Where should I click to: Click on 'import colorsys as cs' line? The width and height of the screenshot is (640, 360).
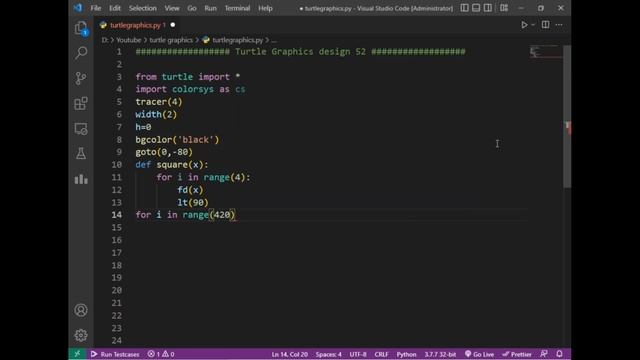pos(190,89)
